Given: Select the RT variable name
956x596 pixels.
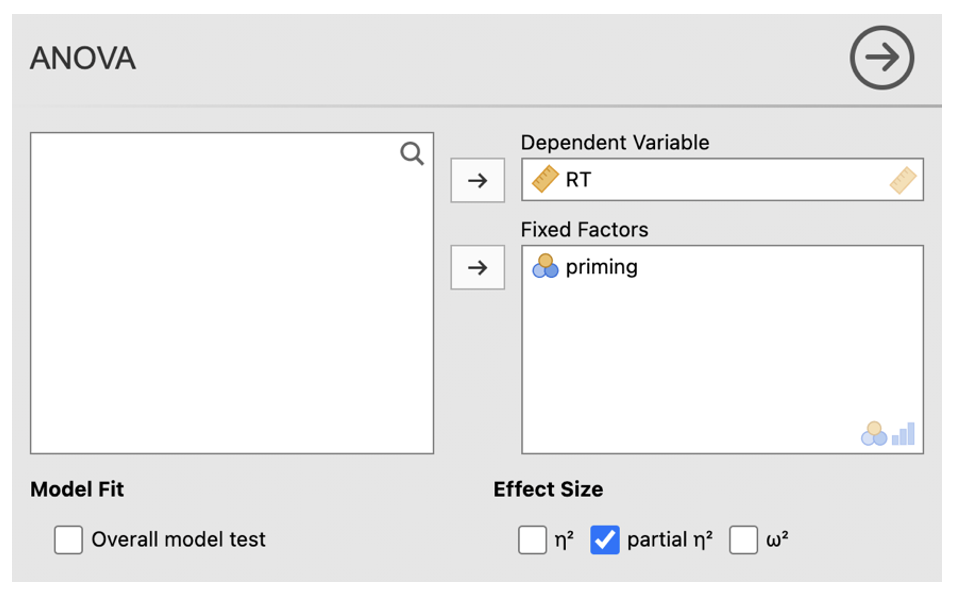Looking at the screenshot, I should click(578, 181).
